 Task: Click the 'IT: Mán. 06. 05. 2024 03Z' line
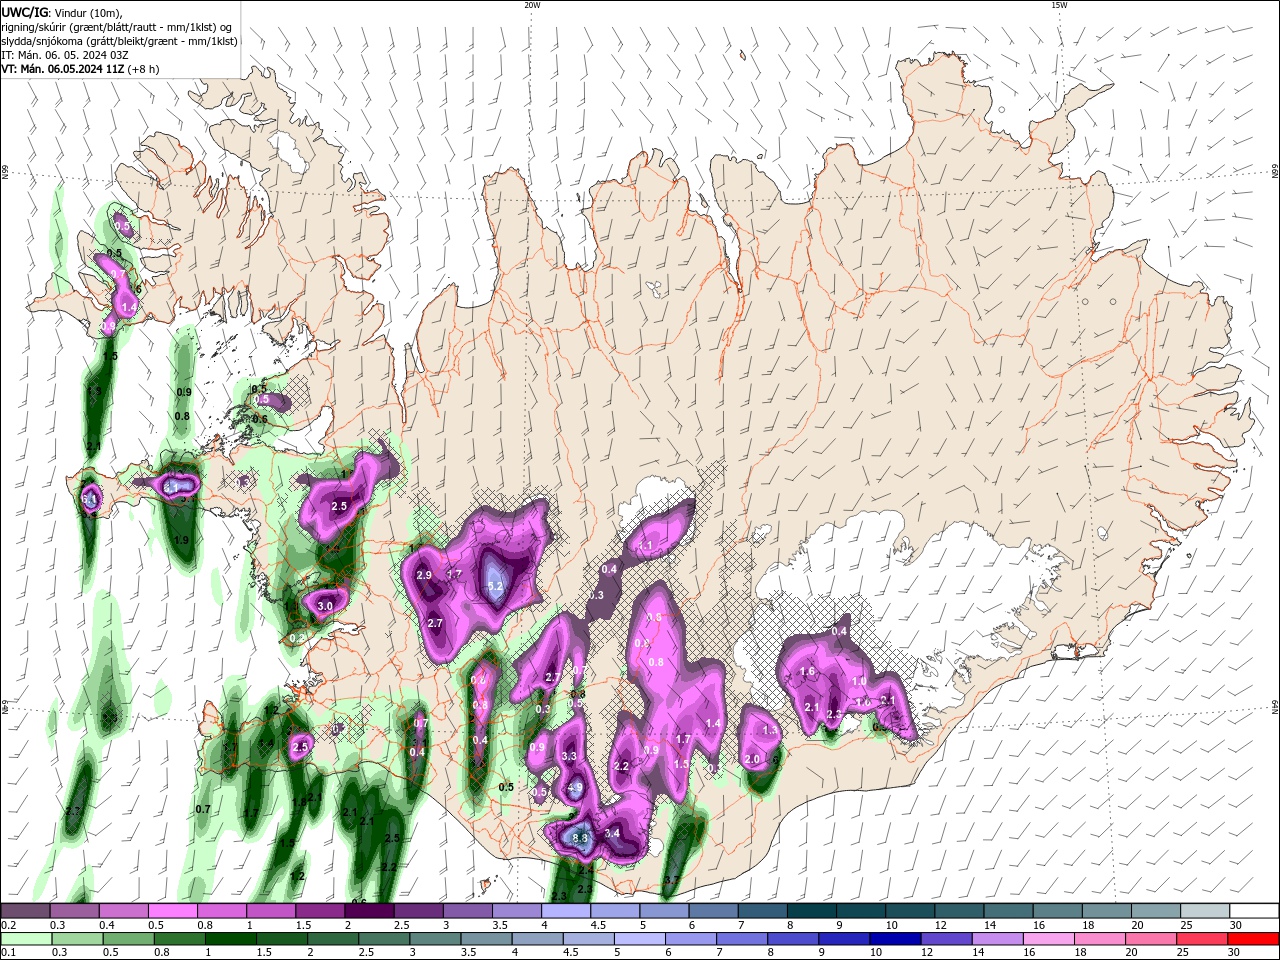click(x=67, y=55)
